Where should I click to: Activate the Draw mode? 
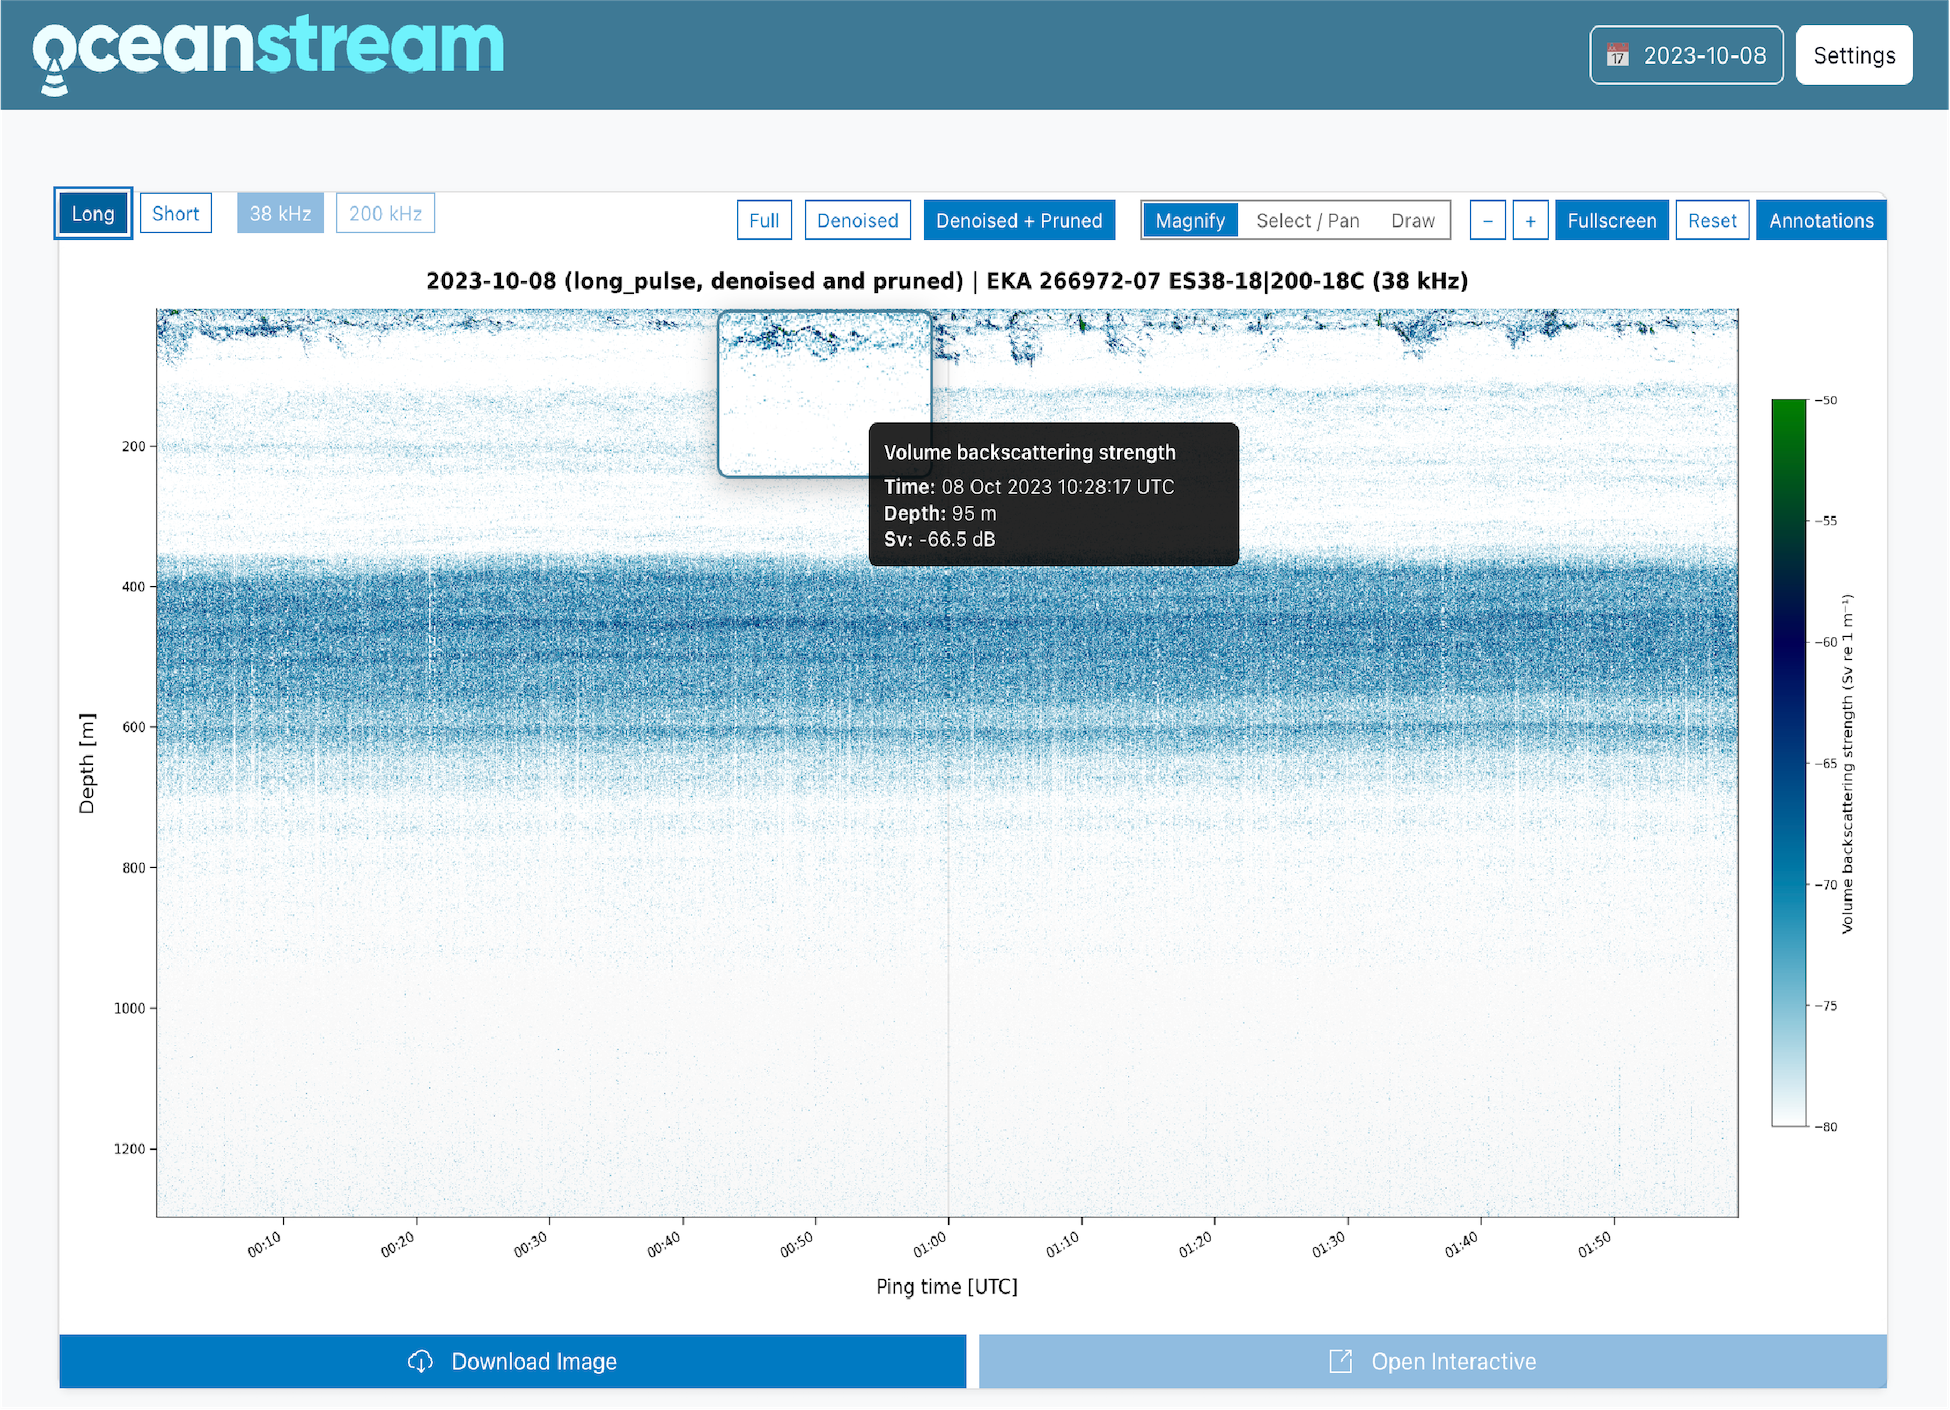[1413, 220]
